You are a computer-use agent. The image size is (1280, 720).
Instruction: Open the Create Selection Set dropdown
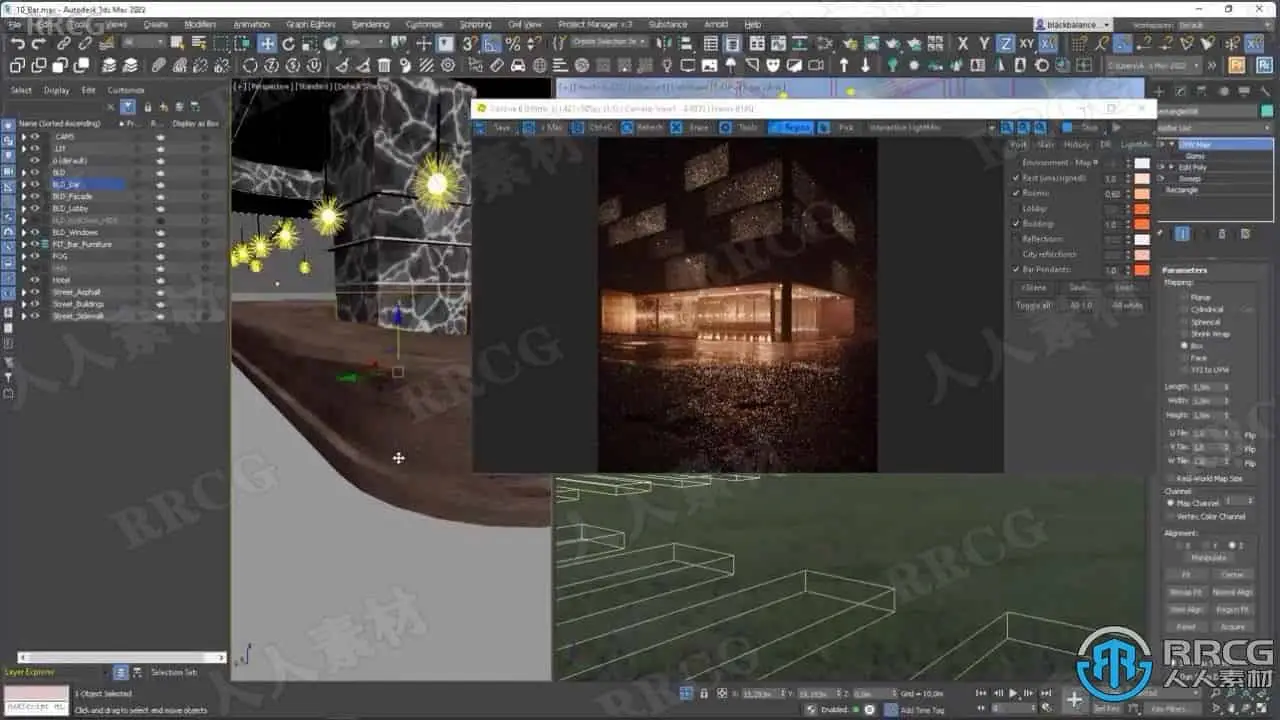pos(608,42)
